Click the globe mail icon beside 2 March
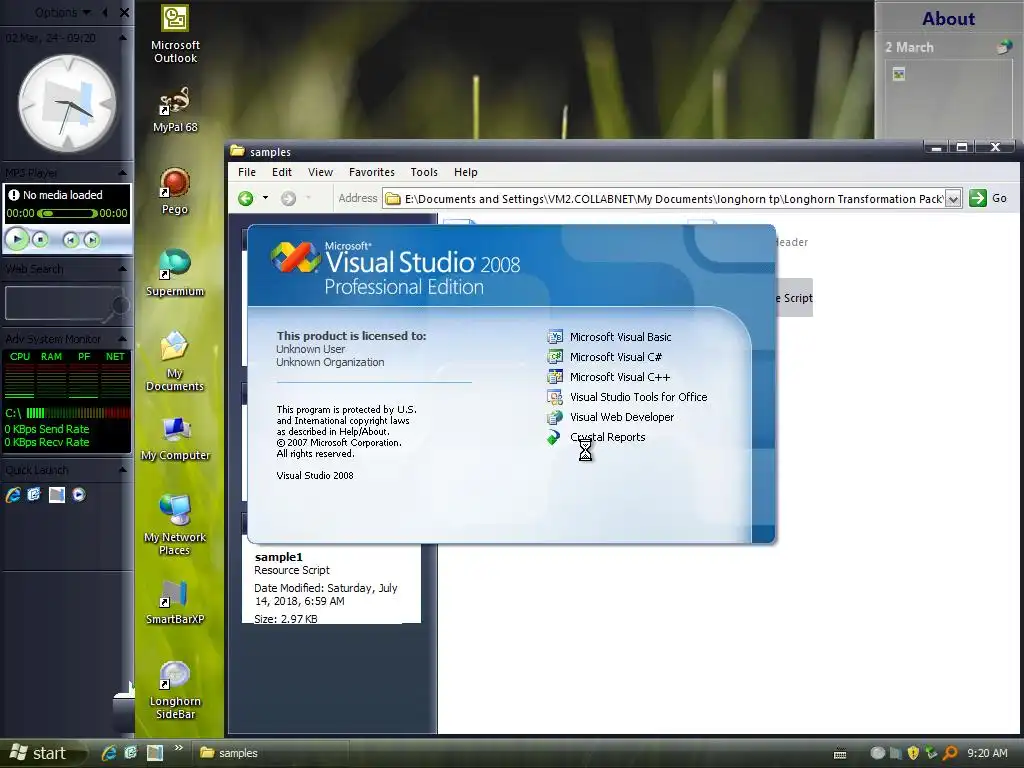 coord(1004,46)
